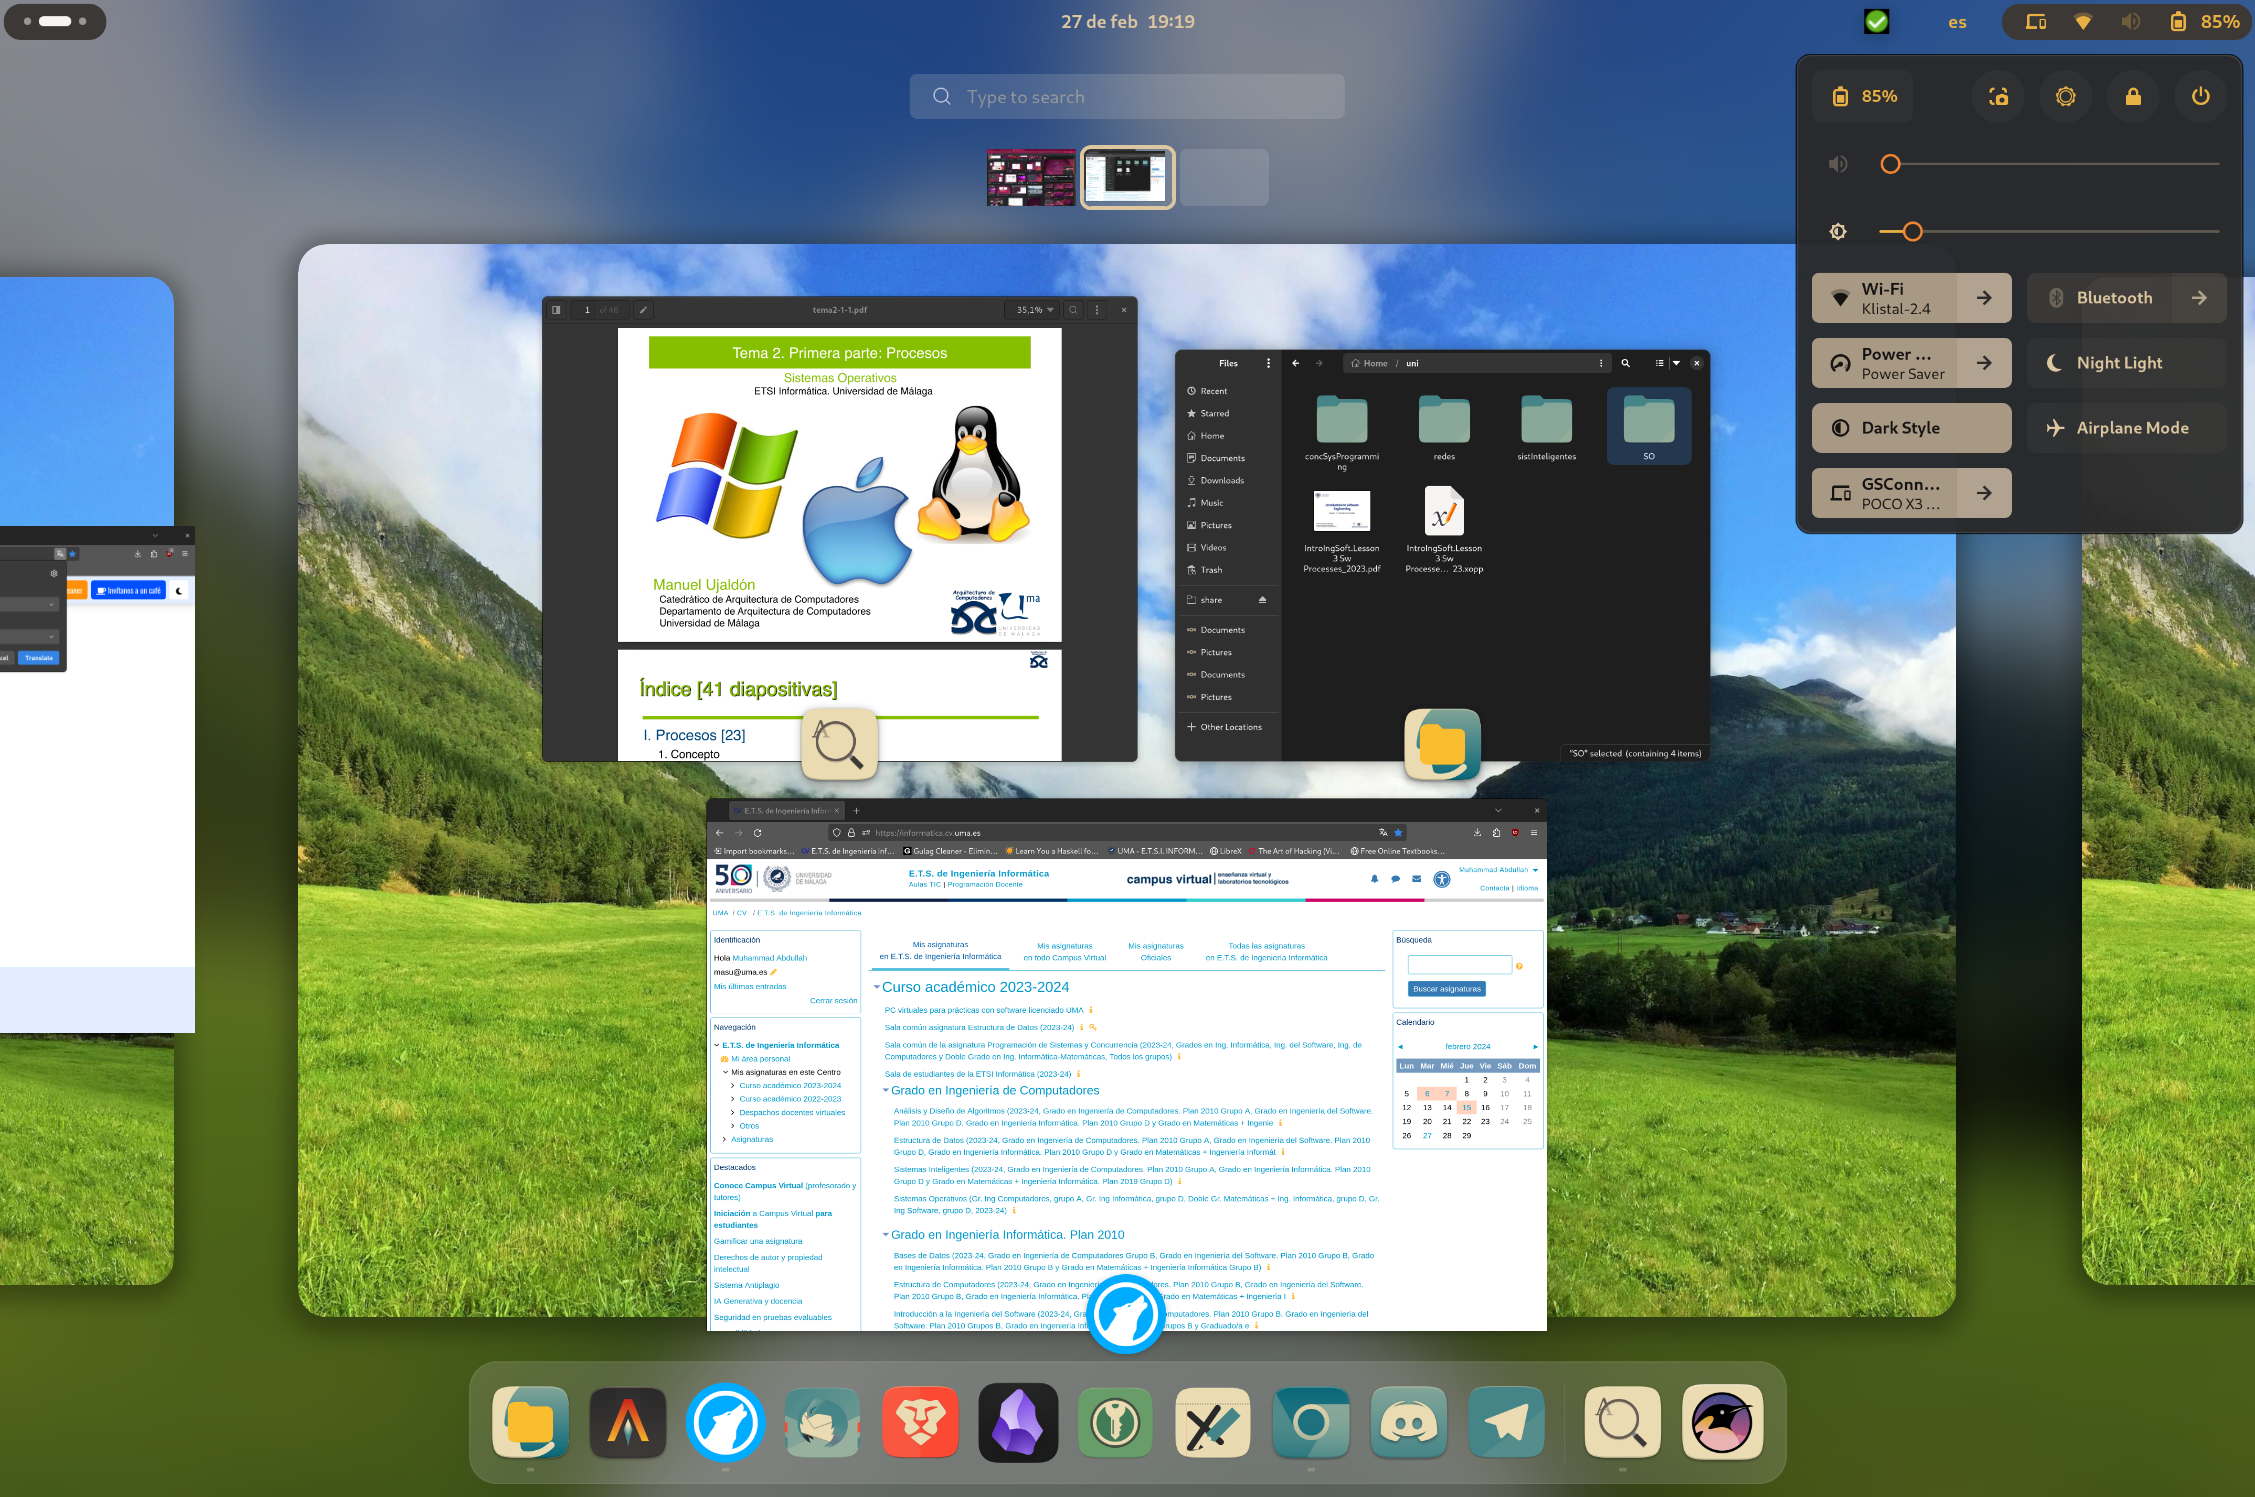Turn on Airplane Mode
The height and width of the screenshot is (1497, 2255).
[x=2125, y=428]
